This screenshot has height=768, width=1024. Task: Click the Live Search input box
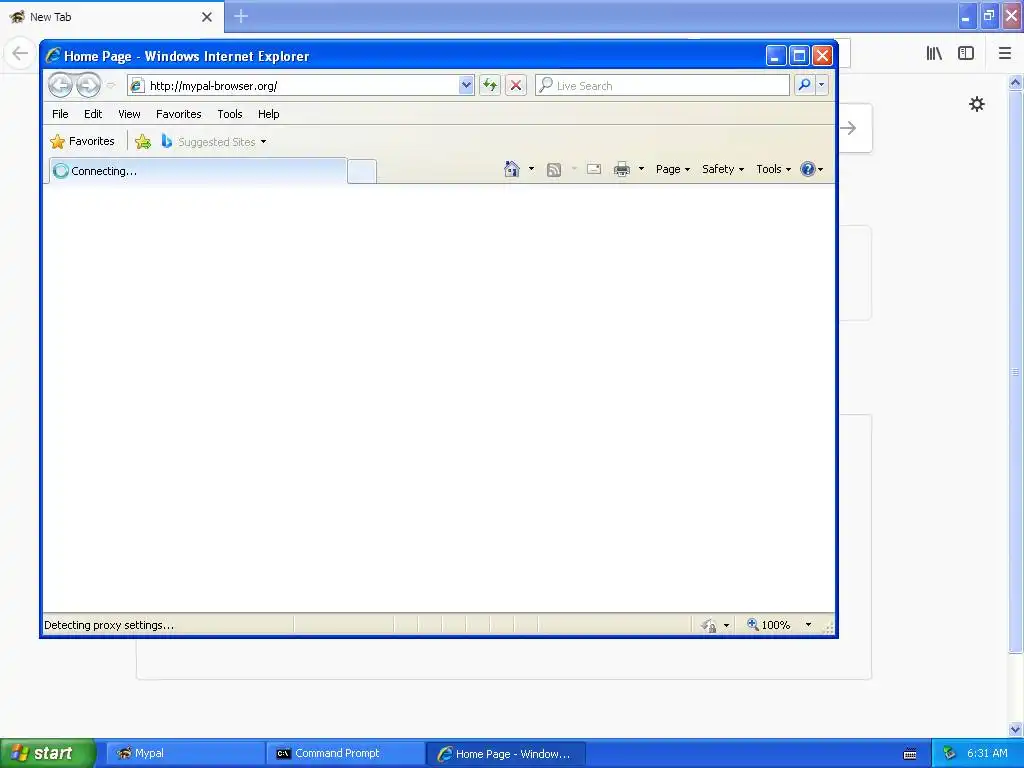[662, 86]
